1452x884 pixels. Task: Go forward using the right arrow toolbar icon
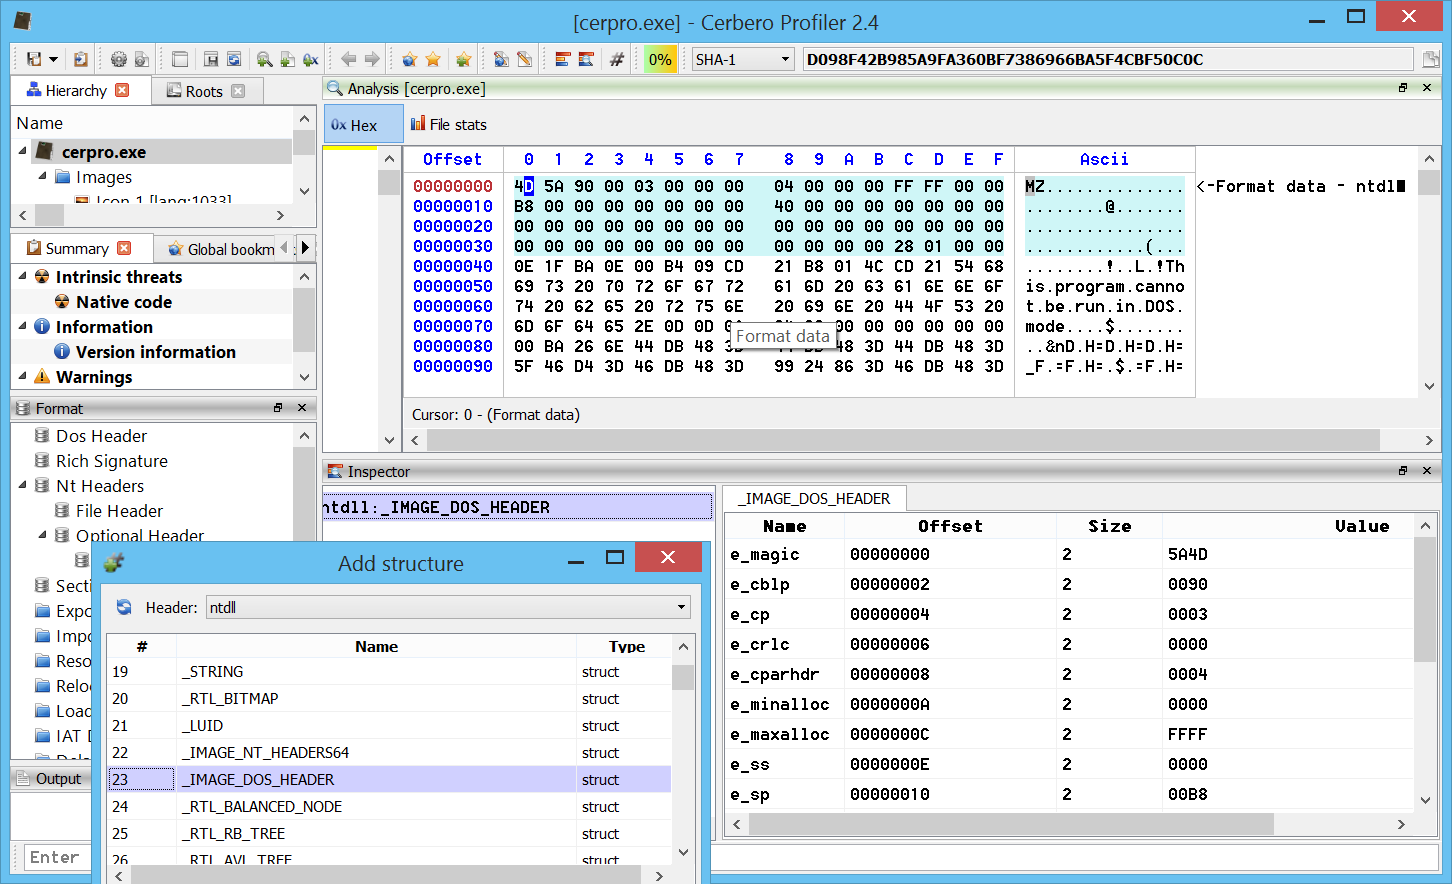(372, 59)
